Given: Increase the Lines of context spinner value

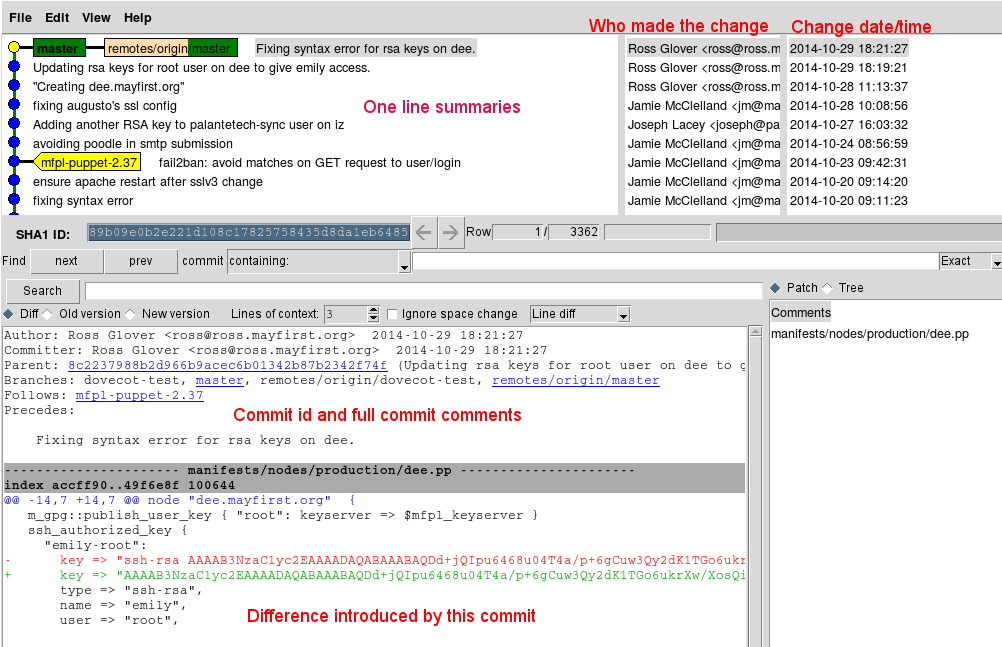Looking at the screenshot, I should (x=374, y=310).
